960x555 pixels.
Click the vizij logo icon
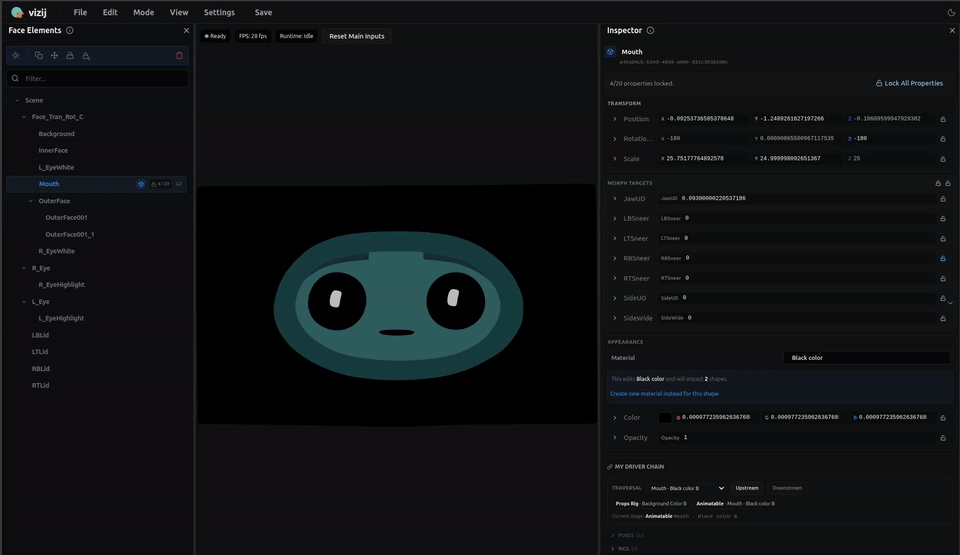pyautogui.click(x=17, y=12)
